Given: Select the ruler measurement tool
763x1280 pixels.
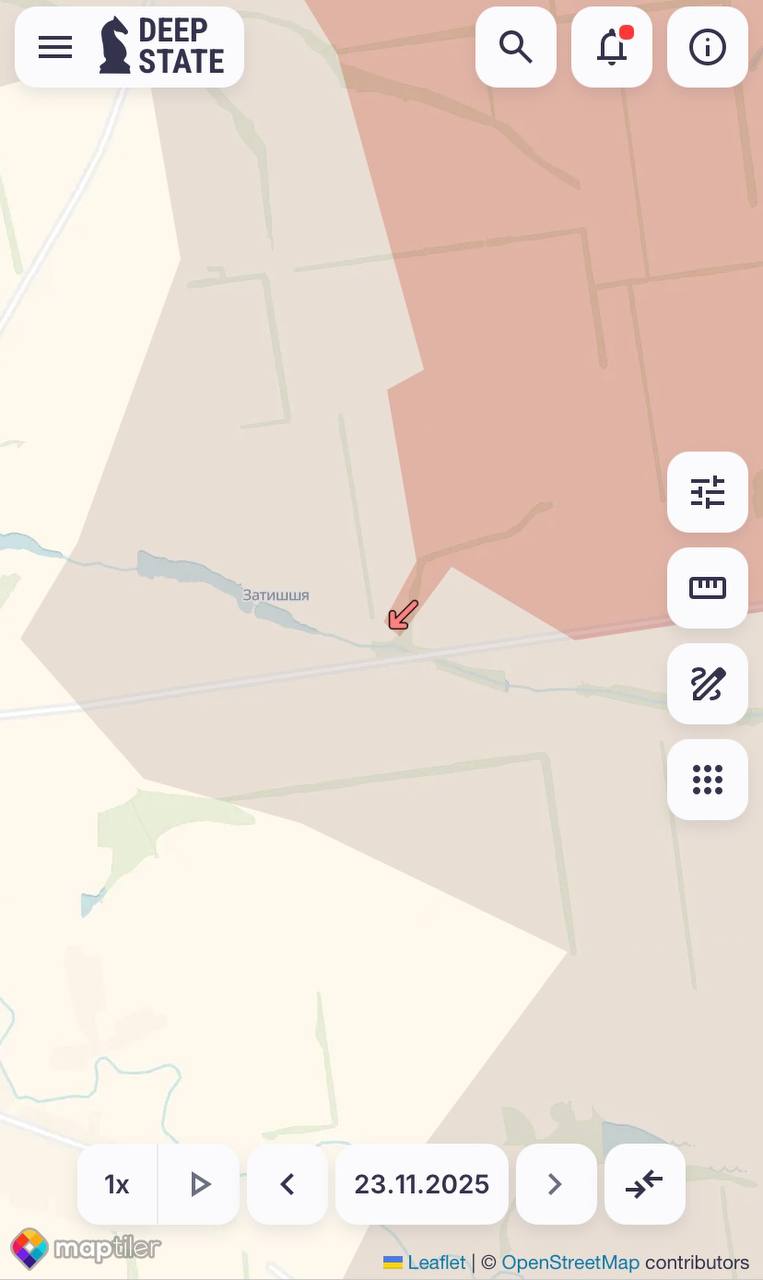Looking at the screenshot, I should 708,588.
